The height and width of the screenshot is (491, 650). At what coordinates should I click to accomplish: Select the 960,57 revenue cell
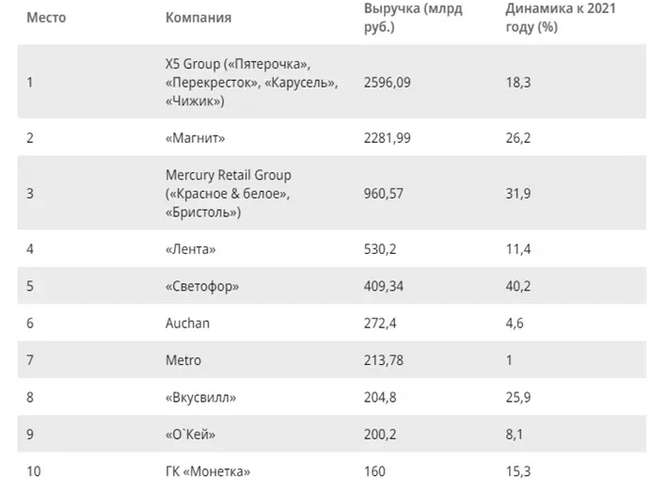[384, 194]
